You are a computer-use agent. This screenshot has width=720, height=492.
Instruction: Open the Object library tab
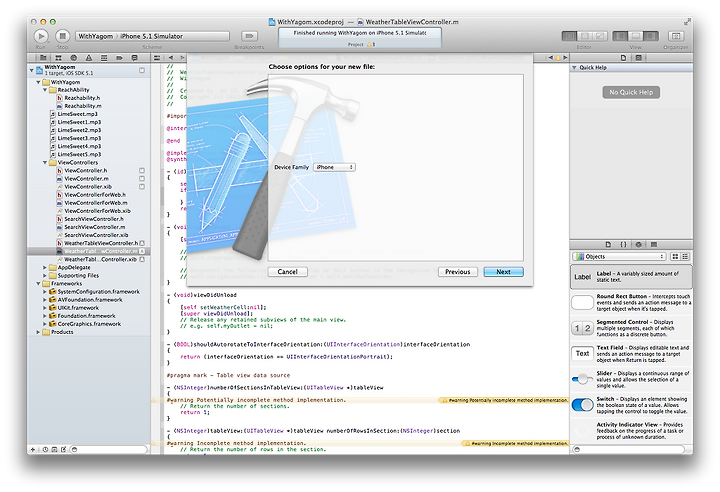pos(639,244)
